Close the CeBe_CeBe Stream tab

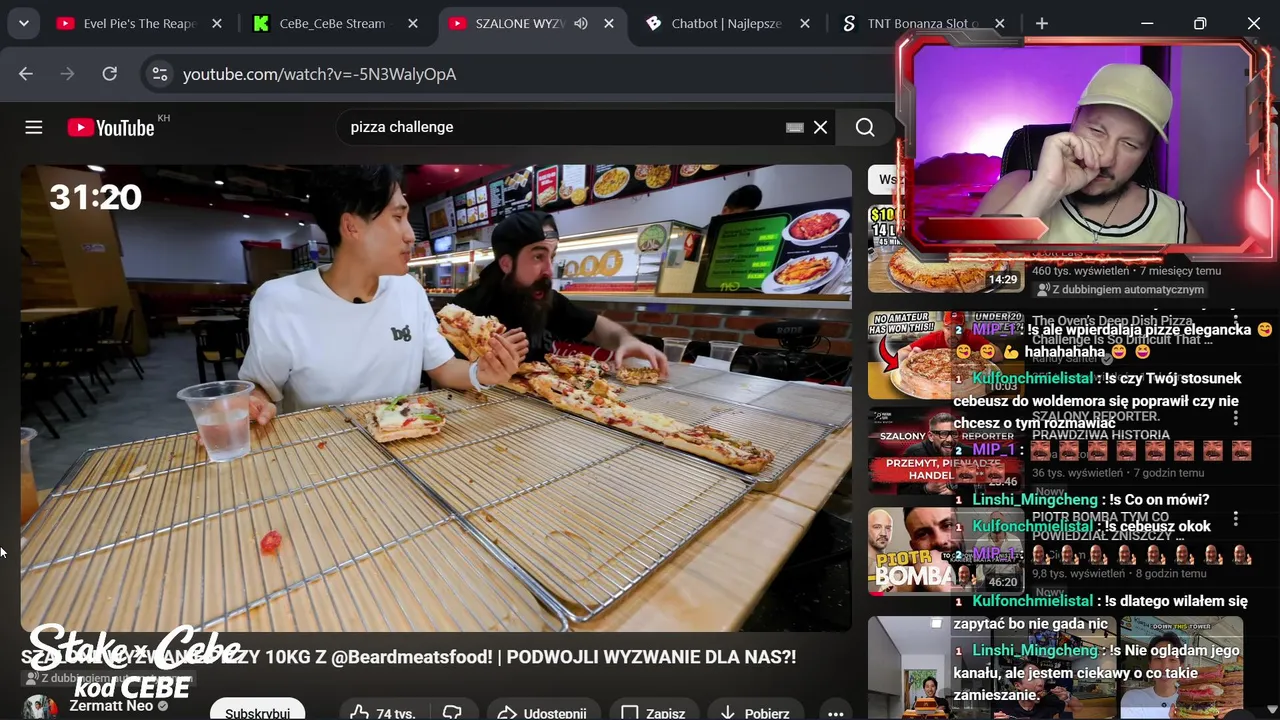413,23
